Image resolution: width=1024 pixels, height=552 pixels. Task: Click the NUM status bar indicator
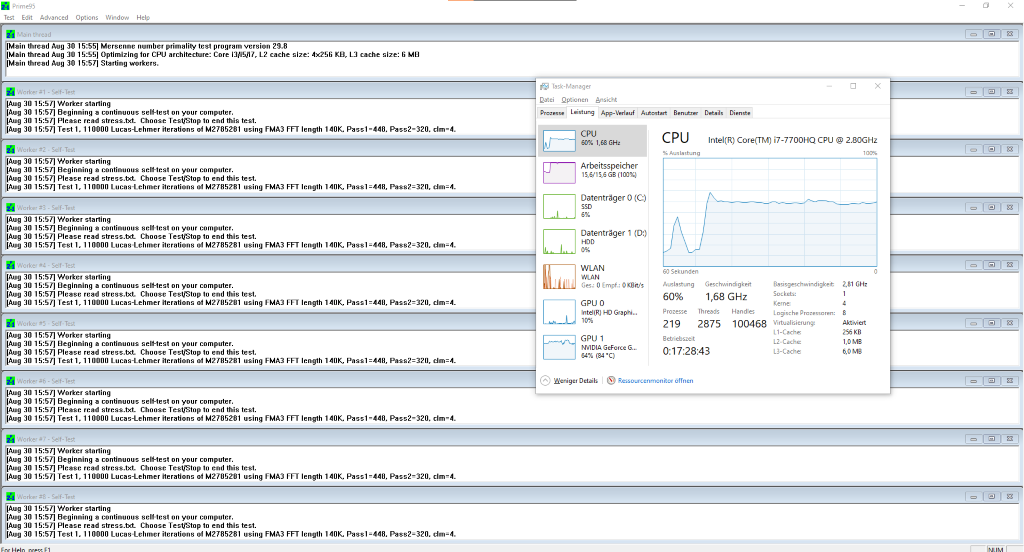(995, 549)
